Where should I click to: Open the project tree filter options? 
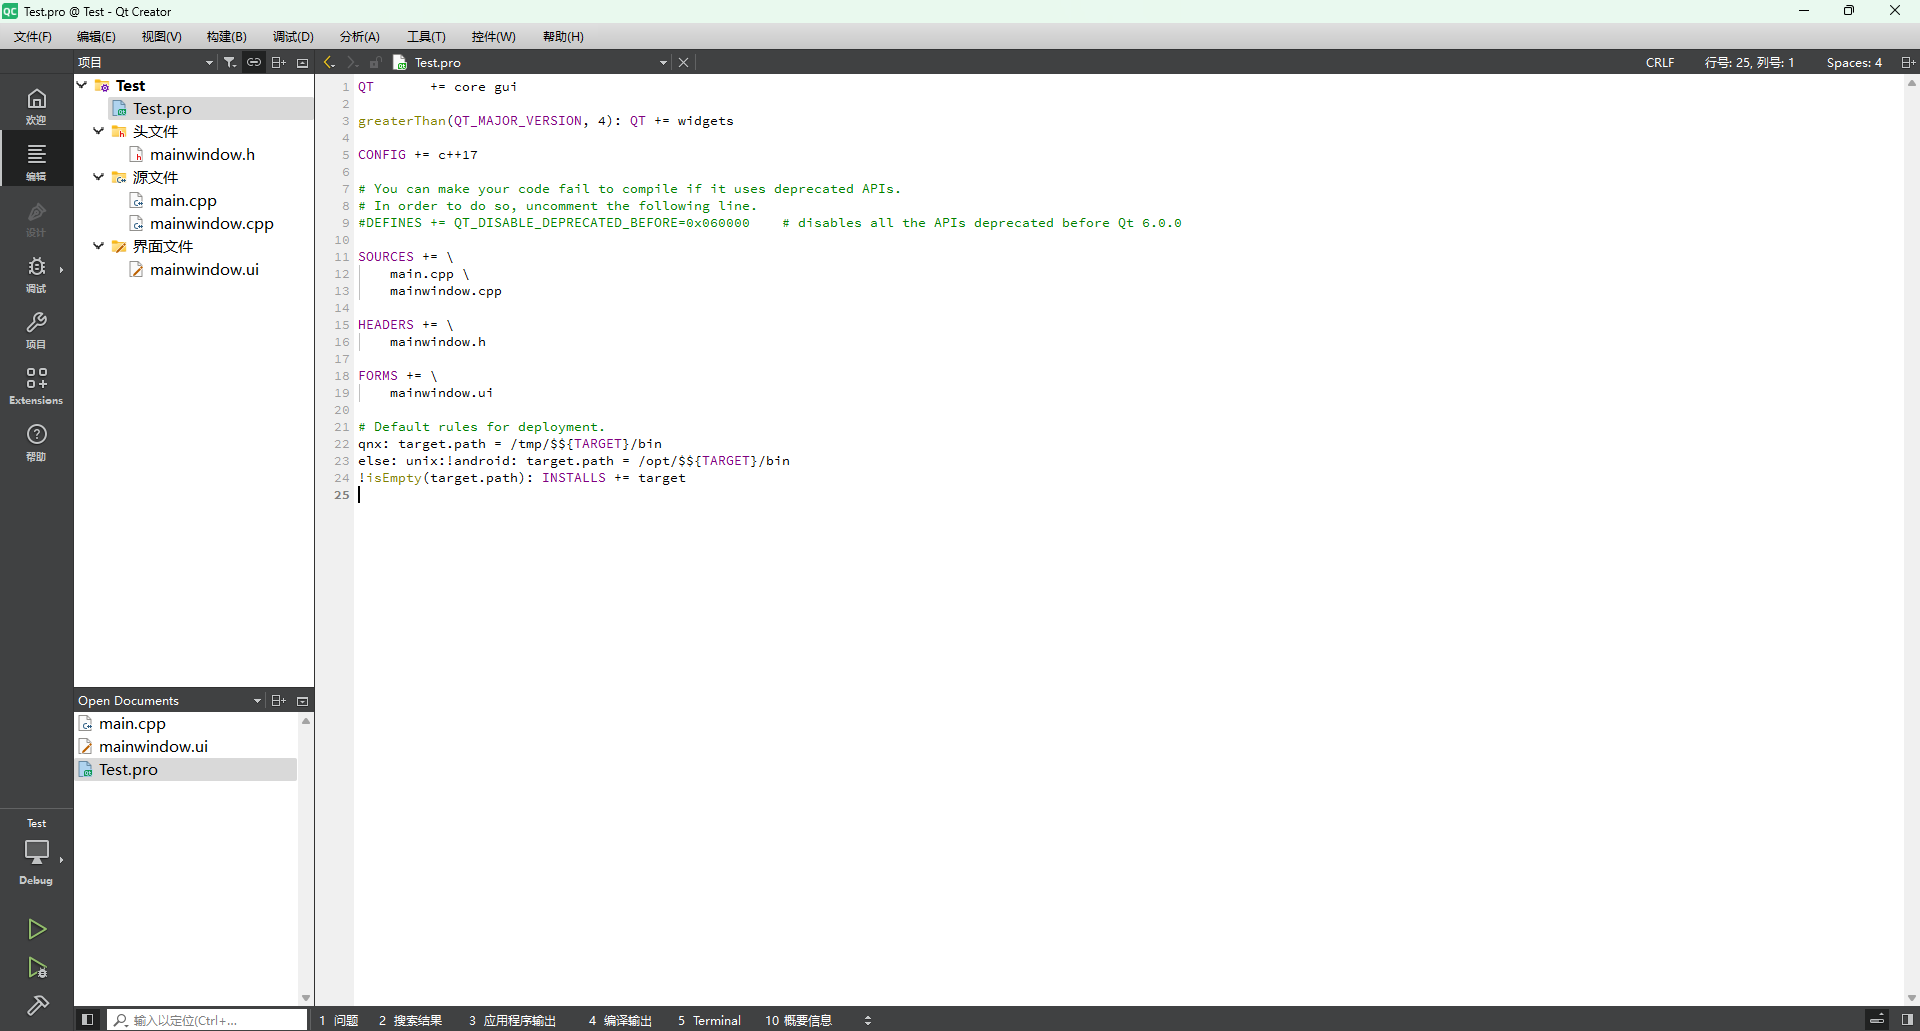(230, 62)
